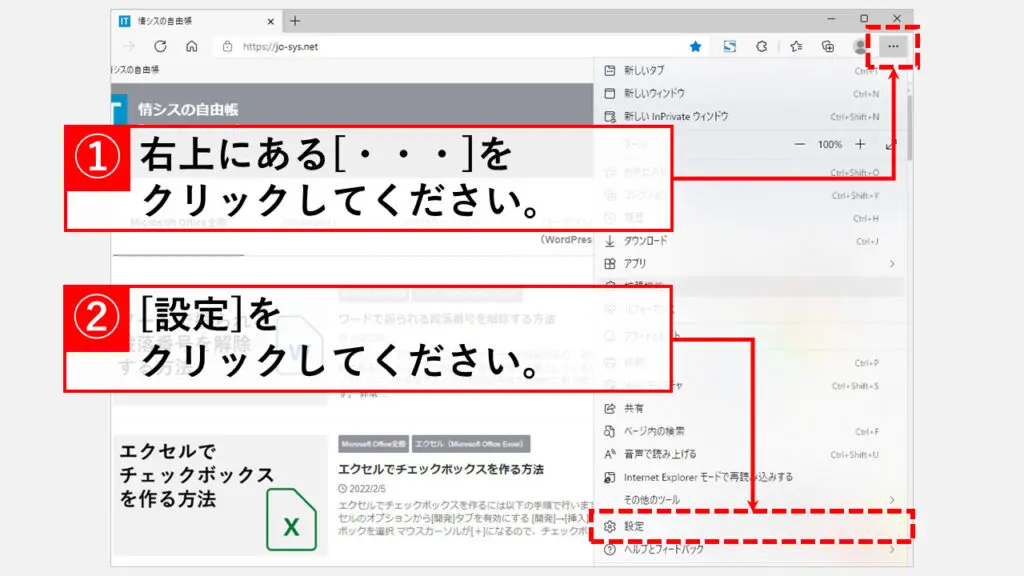Increase zoom with the plus button
The image size is (1024, 576).
[x=860, y=145]
